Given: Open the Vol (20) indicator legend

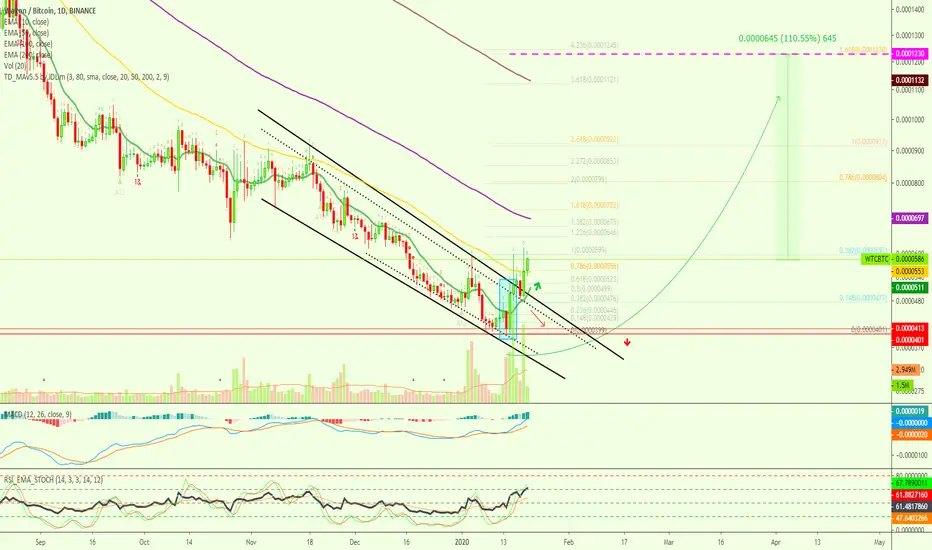Looking at the screenshot, I should point(14,66).
